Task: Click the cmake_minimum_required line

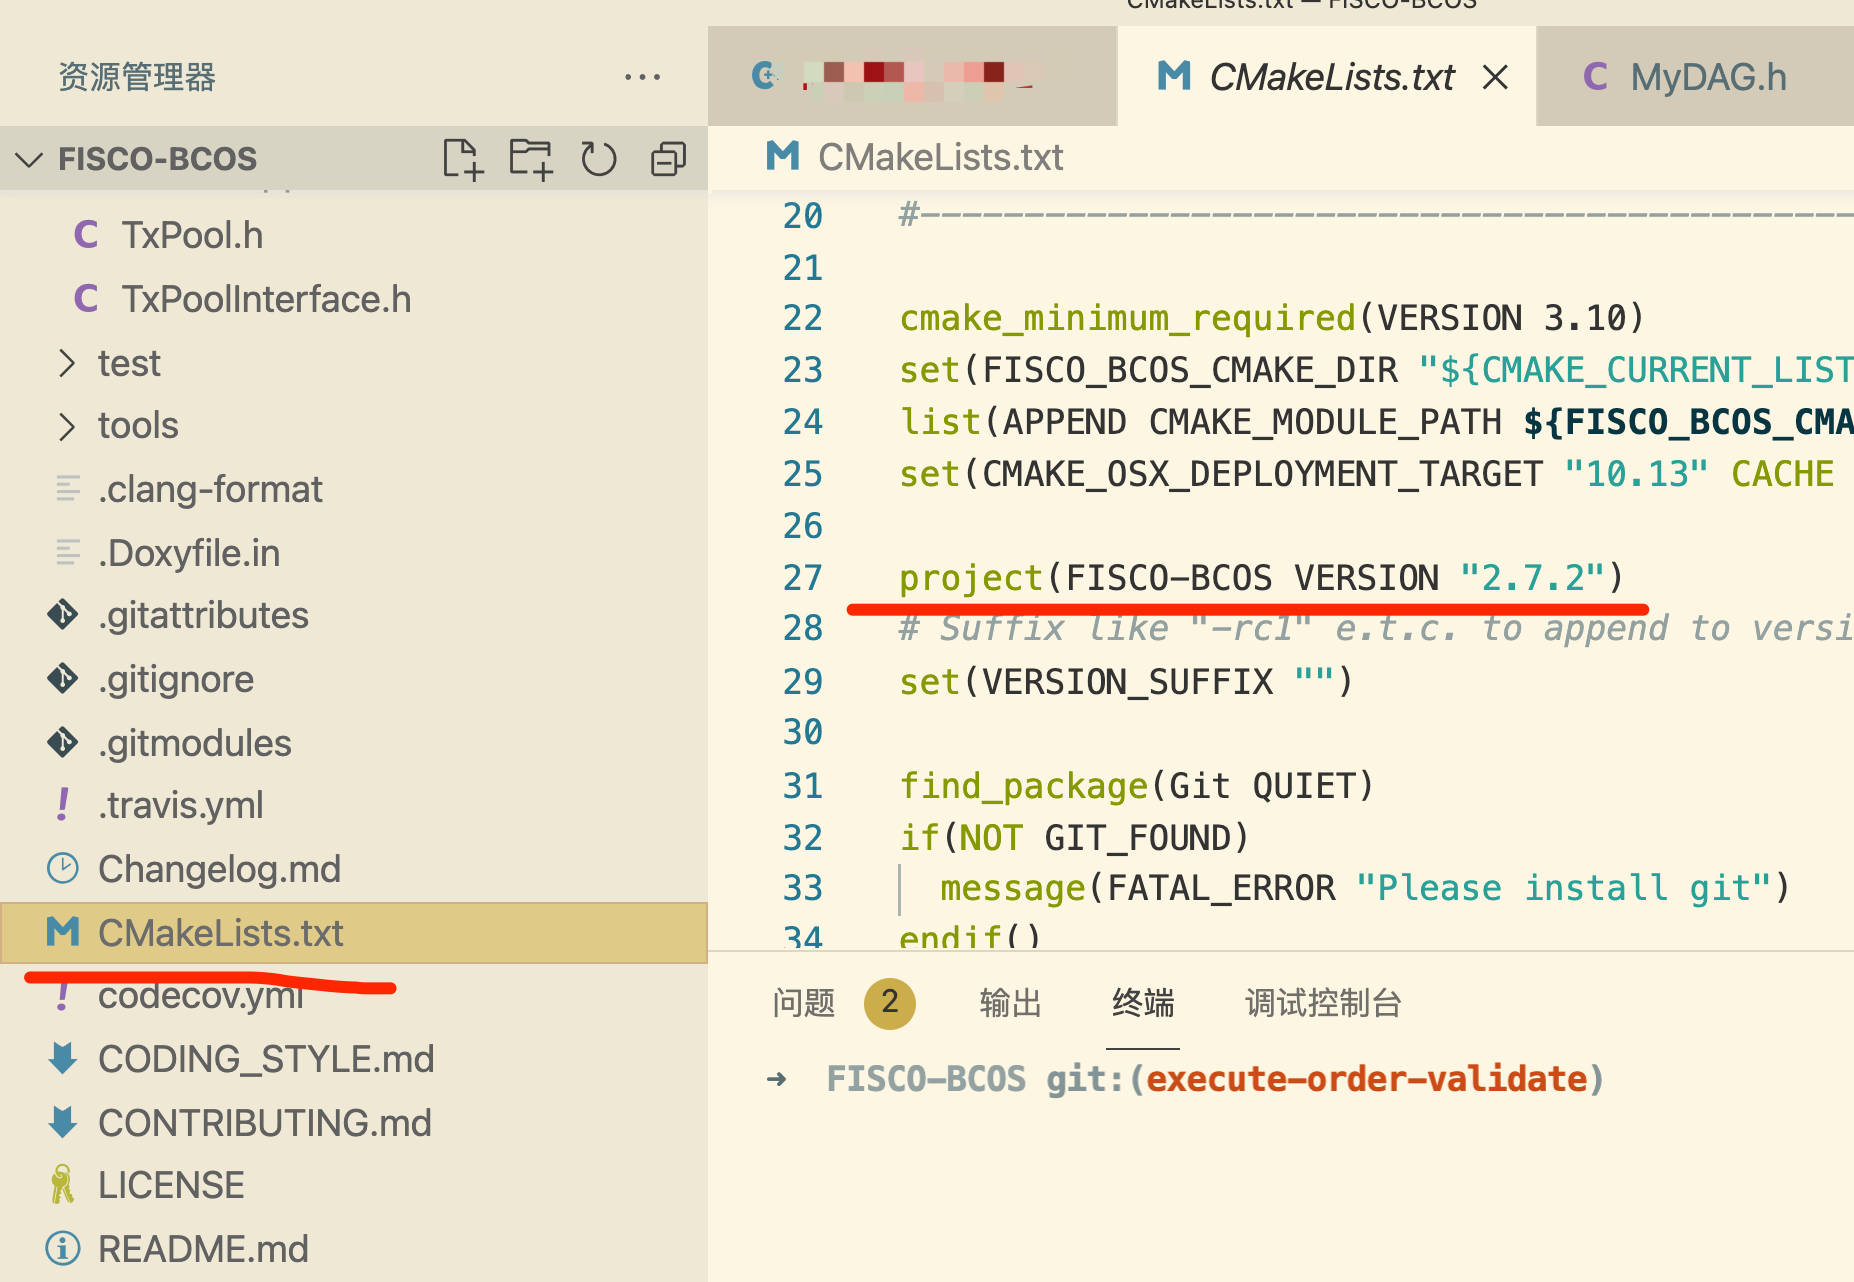Action: pyautogui.click(x=1271, y=318)
